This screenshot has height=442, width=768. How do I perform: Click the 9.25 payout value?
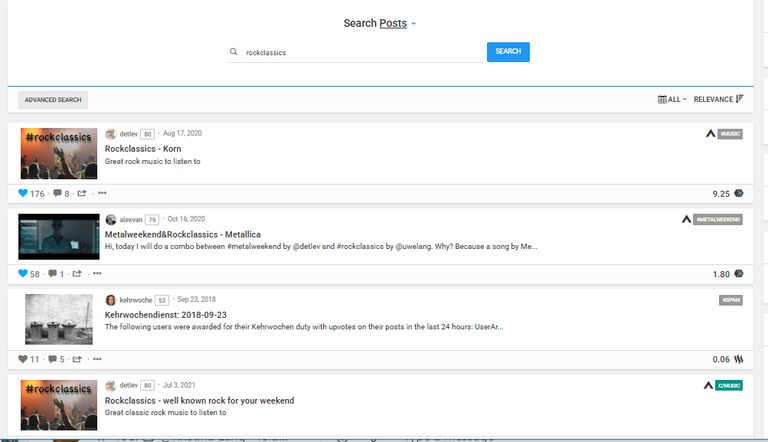tap(721, 194)
